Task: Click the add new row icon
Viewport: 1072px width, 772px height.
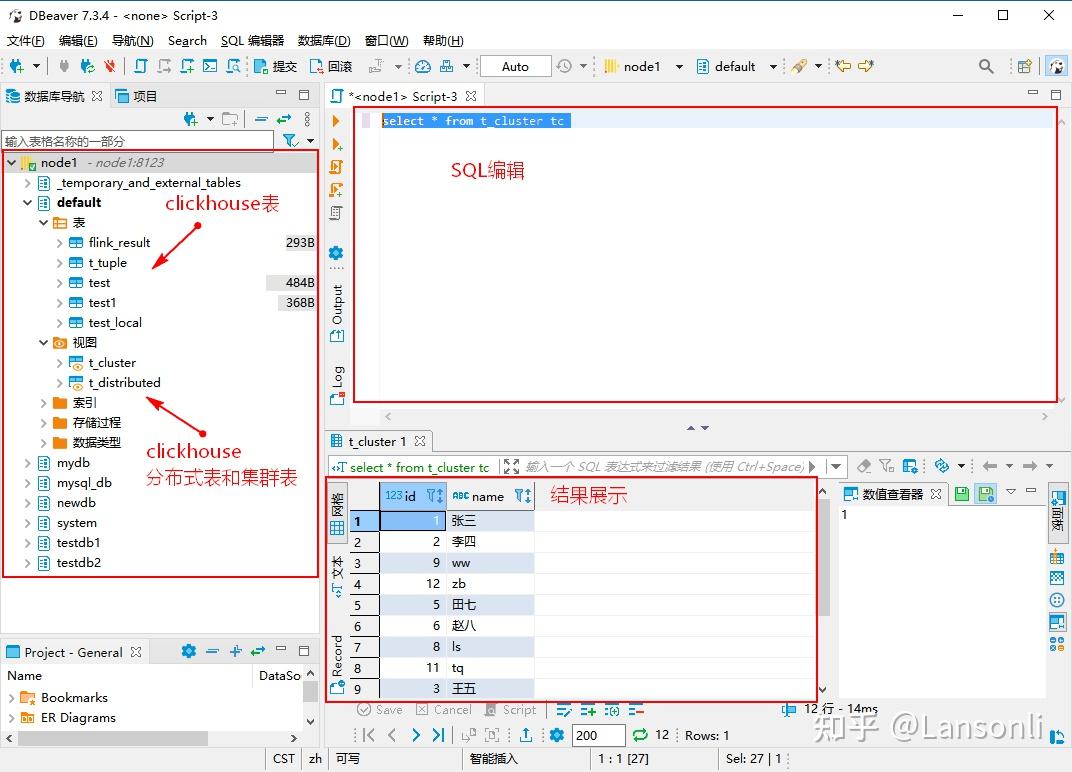Action: coord(588,711)
